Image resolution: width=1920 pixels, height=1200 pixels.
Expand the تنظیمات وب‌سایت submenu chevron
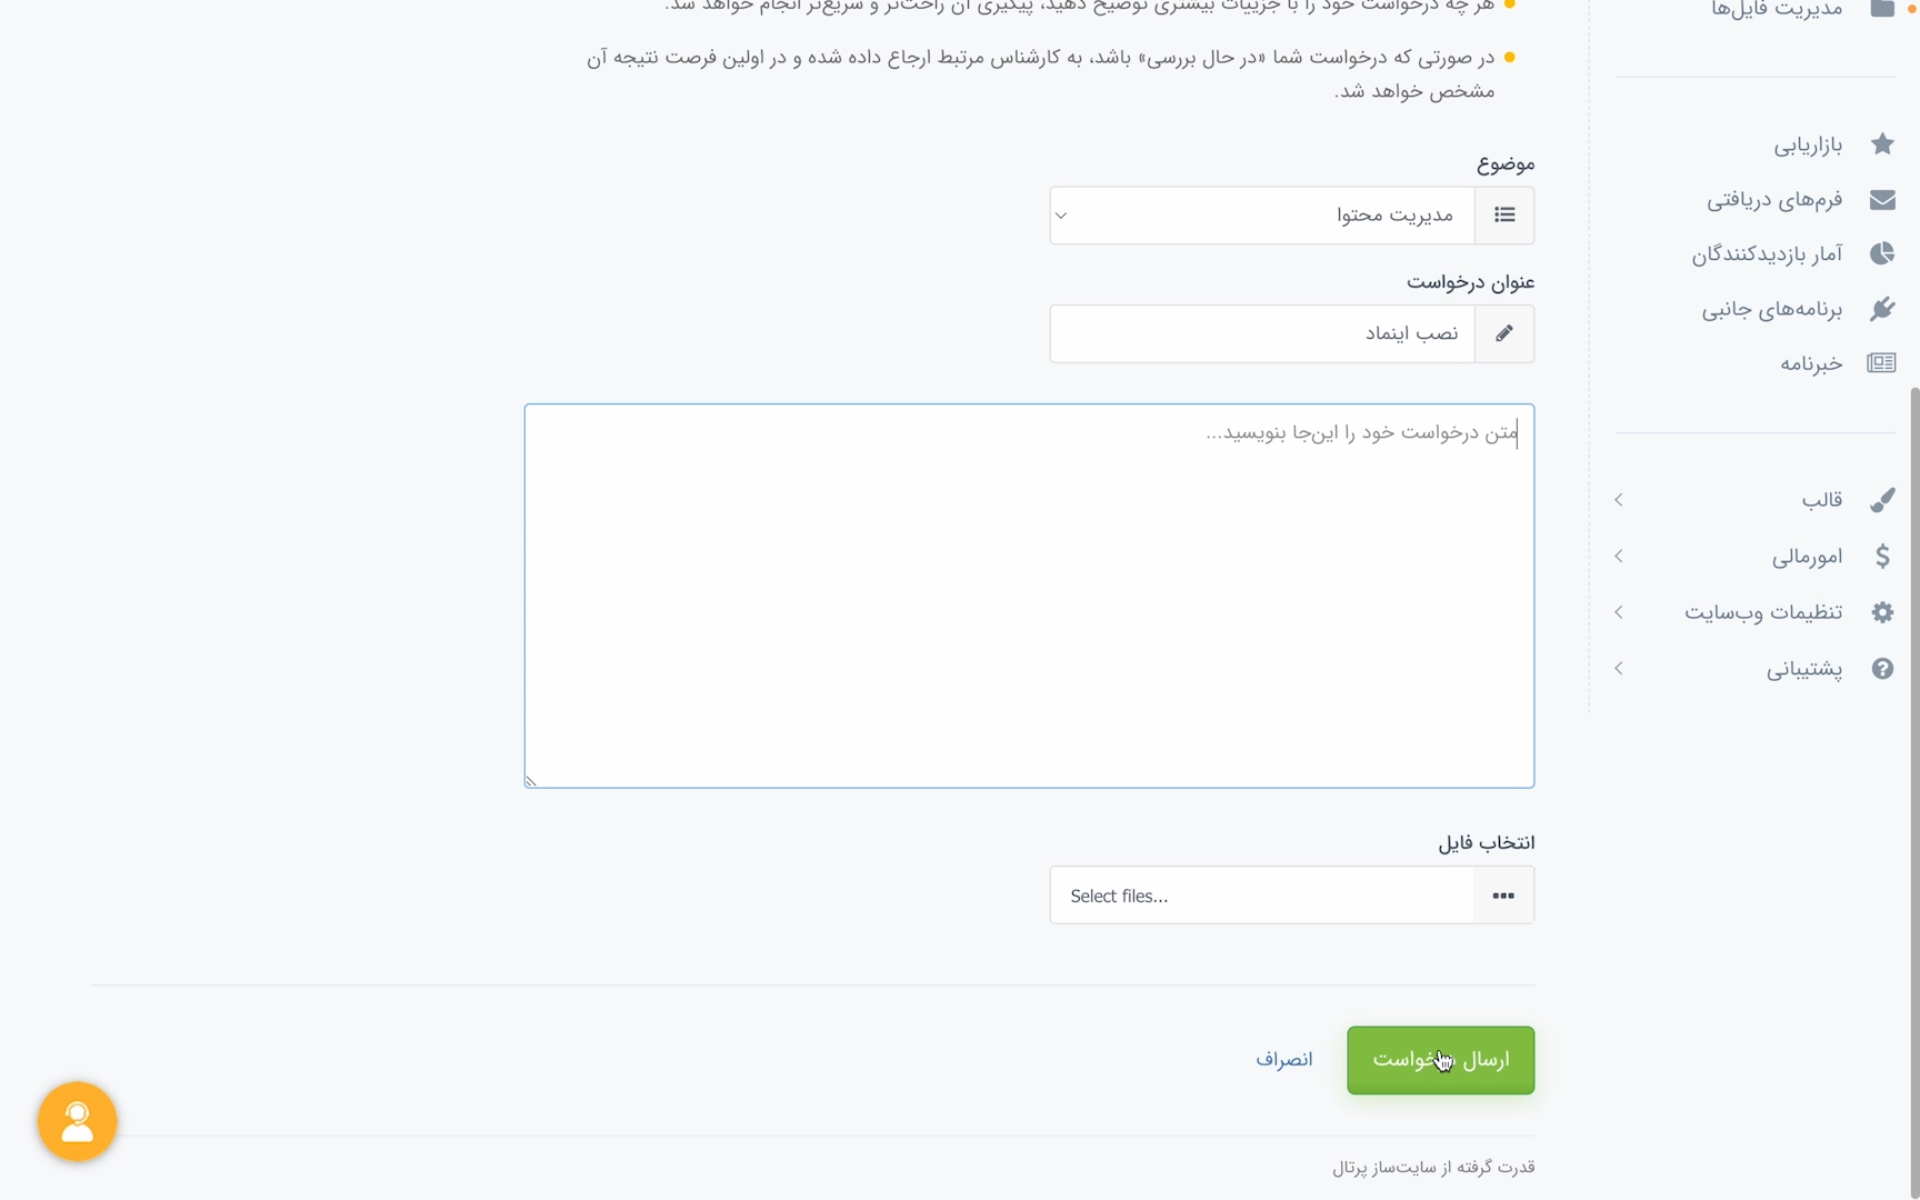coord(1619,612)
